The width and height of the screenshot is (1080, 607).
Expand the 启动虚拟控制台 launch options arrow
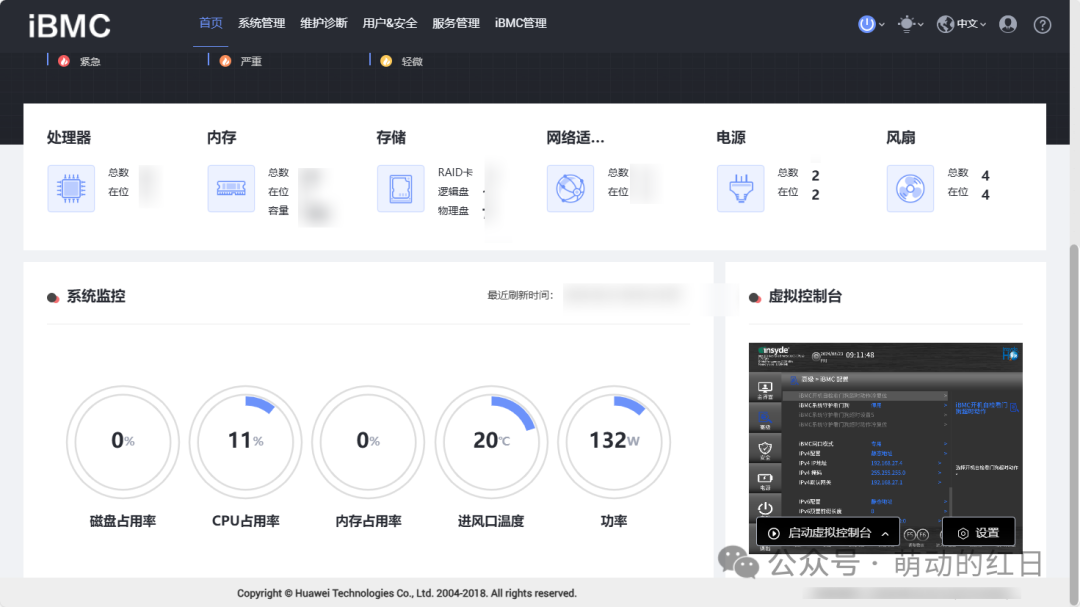click(x=885, y=533)
